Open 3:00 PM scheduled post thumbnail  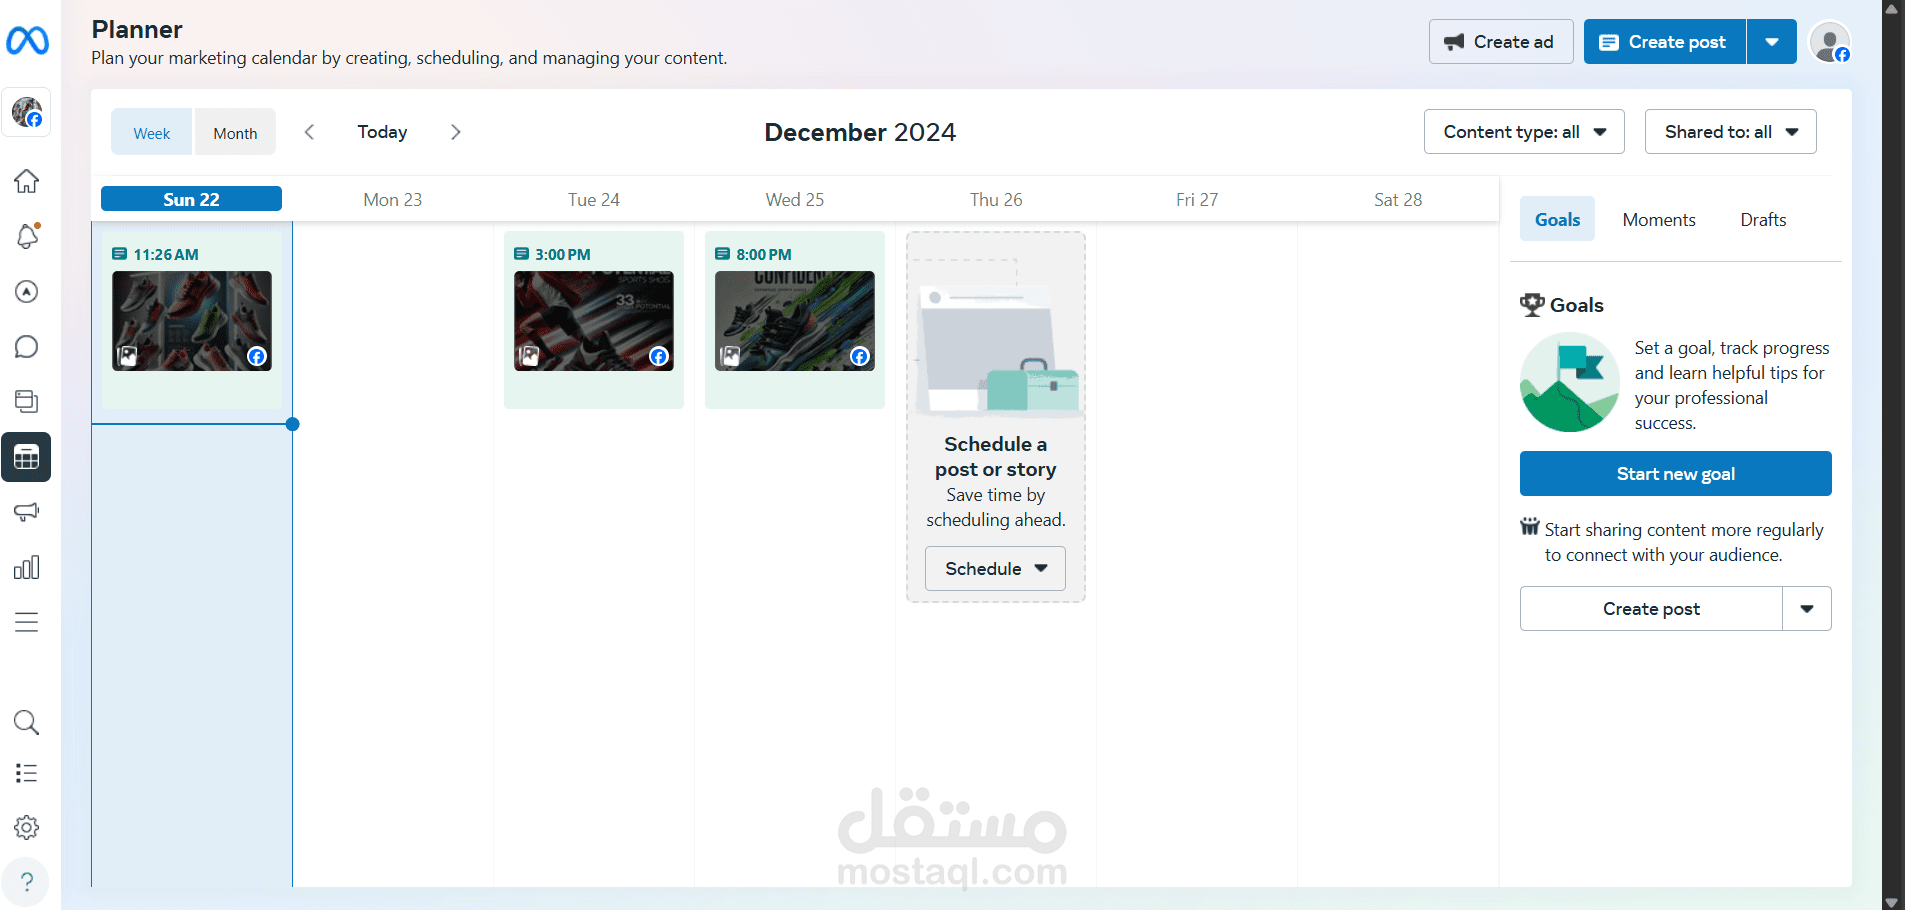(x=594, y=321)
